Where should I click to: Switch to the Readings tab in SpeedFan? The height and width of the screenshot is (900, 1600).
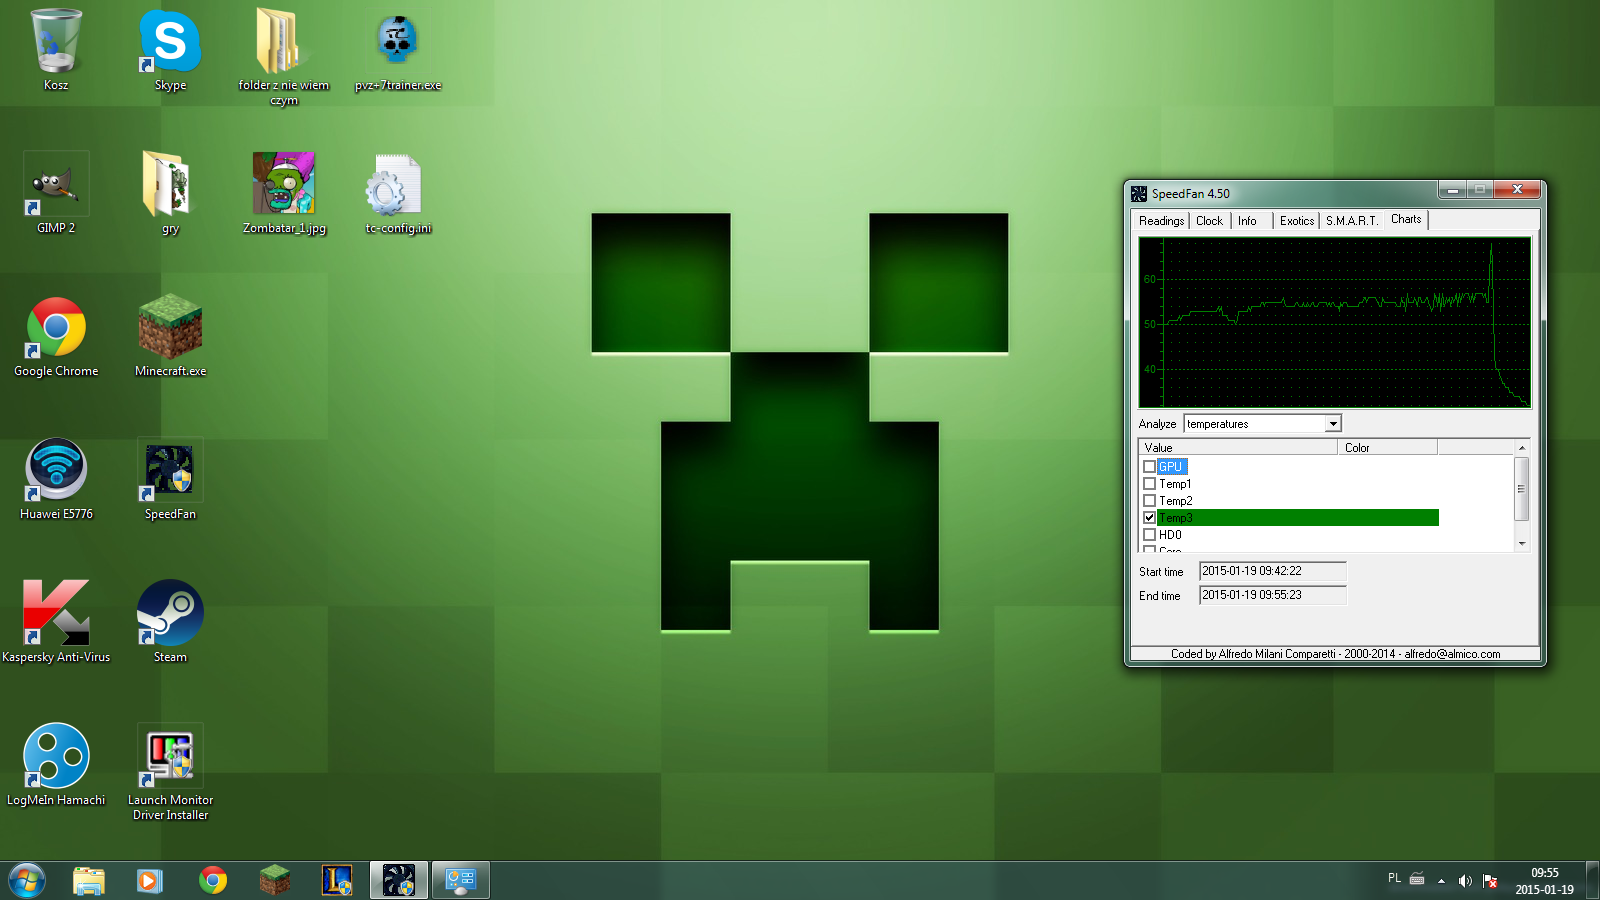(1161, 221)
